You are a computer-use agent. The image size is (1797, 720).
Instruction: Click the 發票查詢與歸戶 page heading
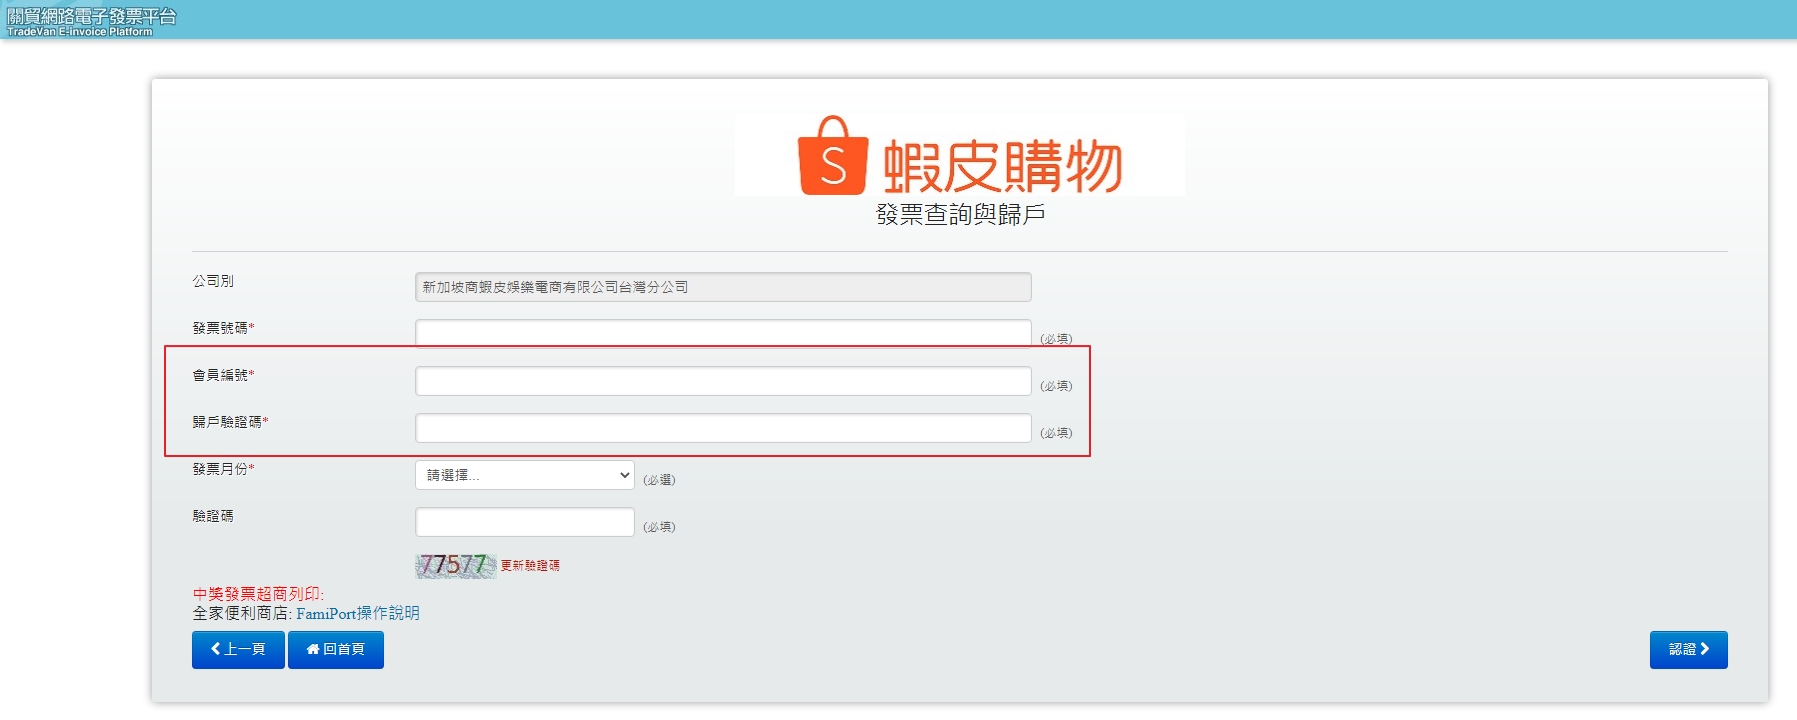tap(960, 214)
